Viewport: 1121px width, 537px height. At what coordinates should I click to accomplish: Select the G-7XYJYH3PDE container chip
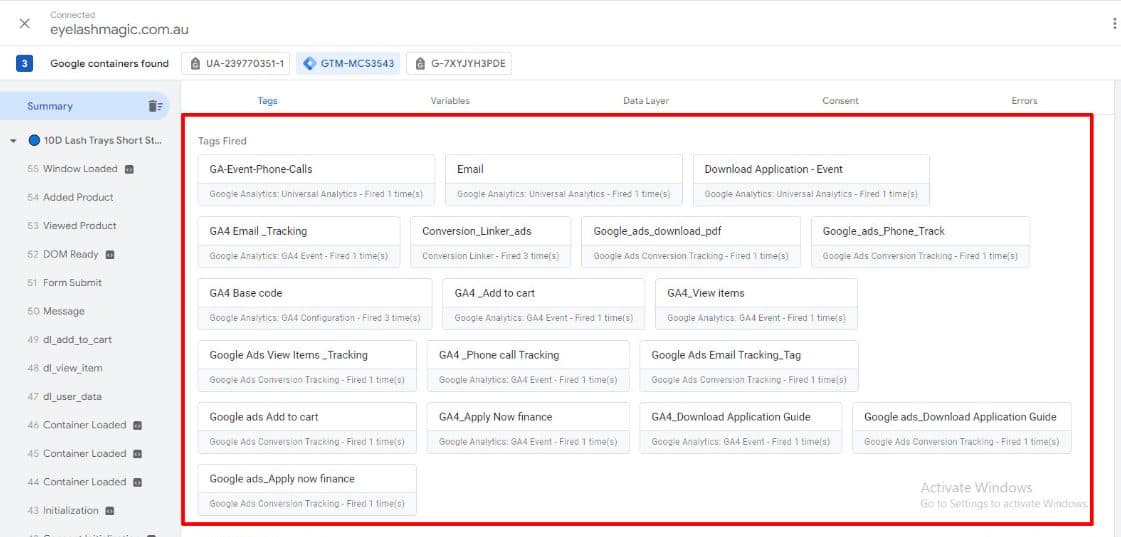pyautogui.click(x=459, y=64)
